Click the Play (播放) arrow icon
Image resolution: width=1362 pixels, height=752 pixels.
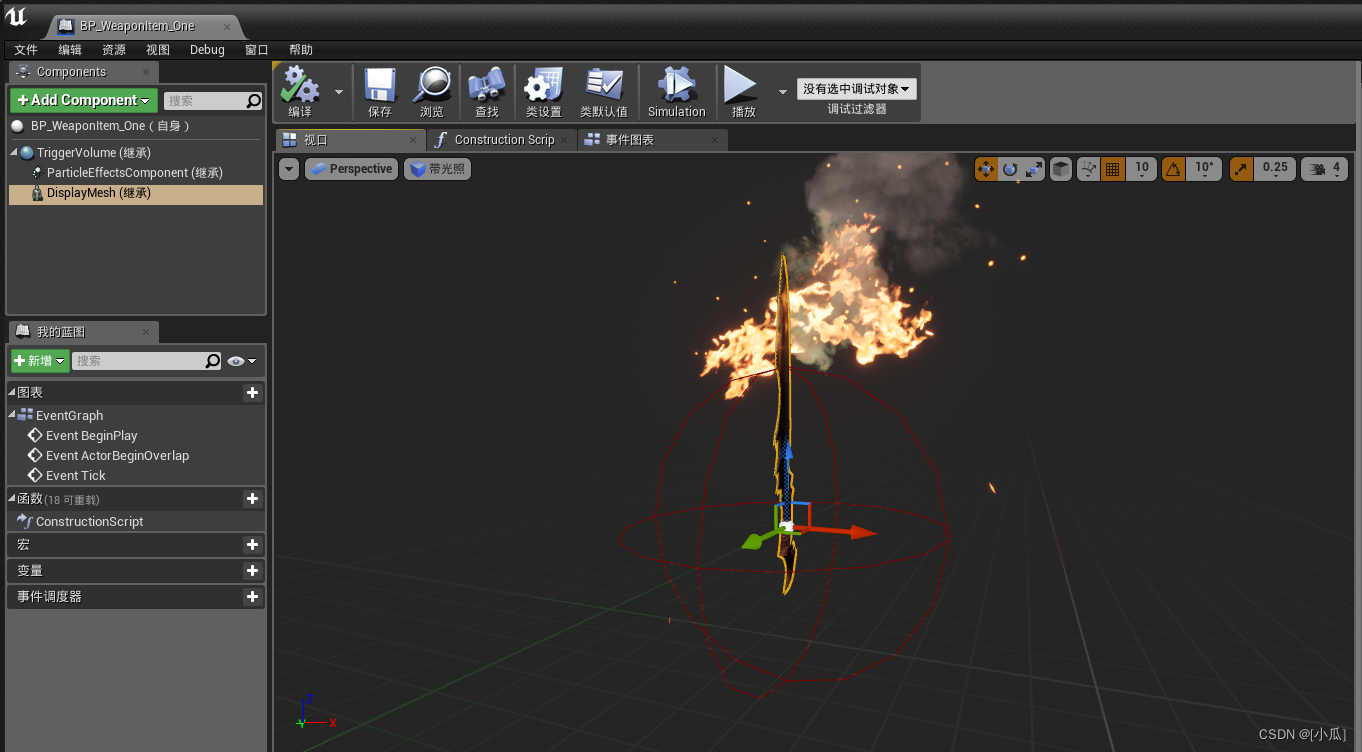pos(742,86)
